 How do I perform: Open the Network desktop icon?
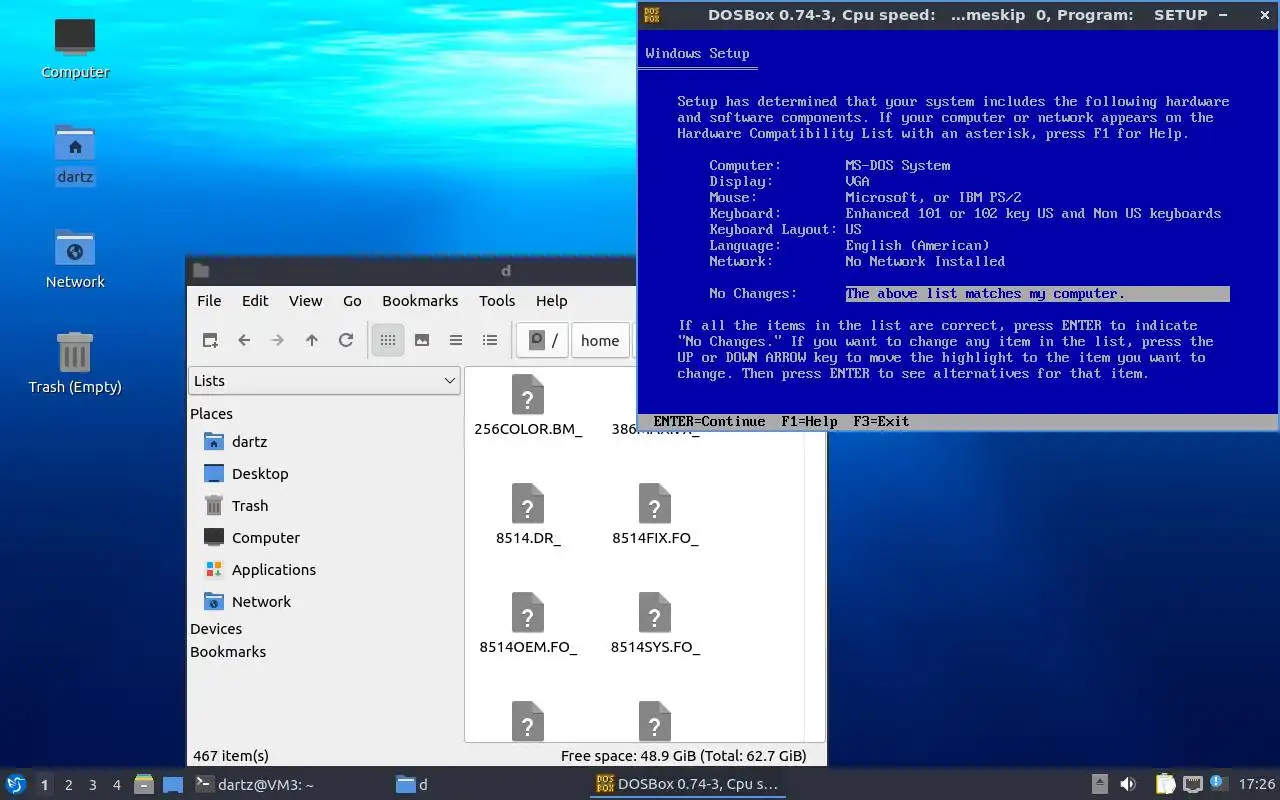point(75,259)
